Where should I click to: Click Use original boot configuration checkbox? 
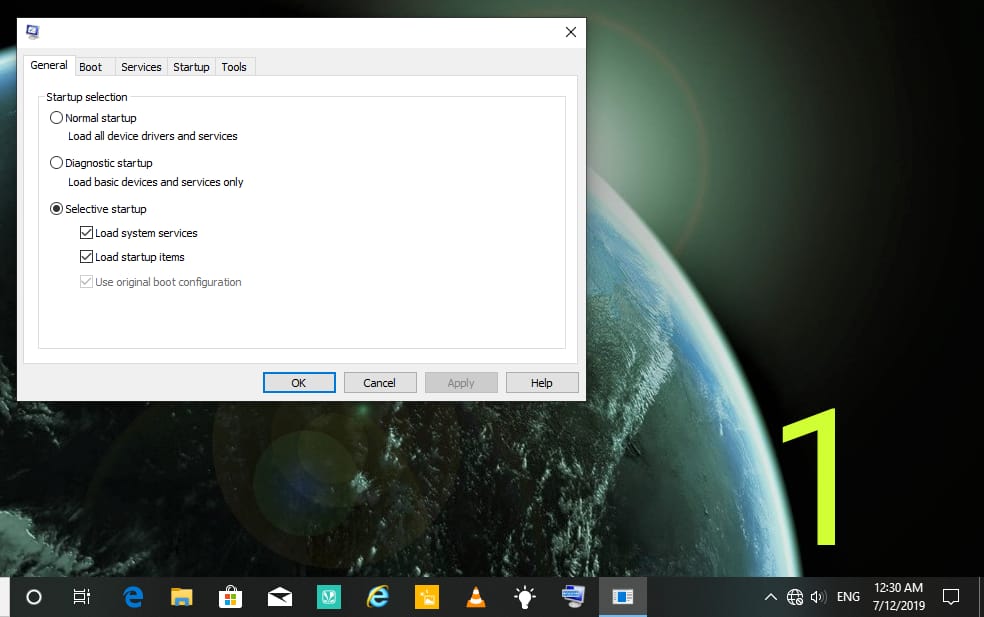point(86,282)
